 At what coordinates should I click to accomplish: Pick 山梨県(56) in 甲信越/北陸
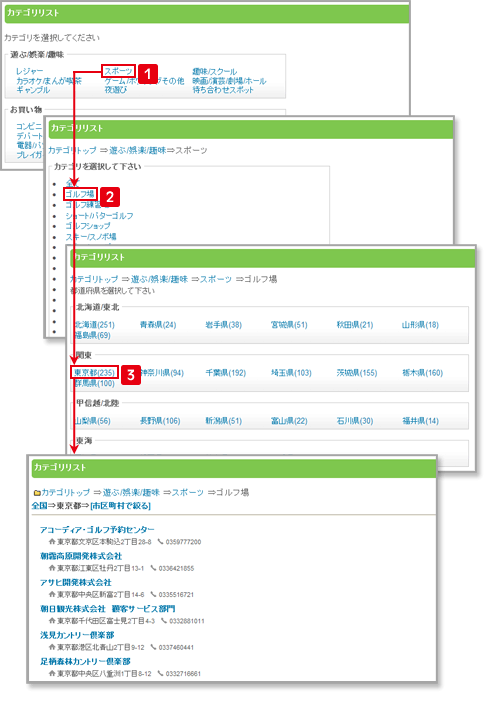click(92, 421)
